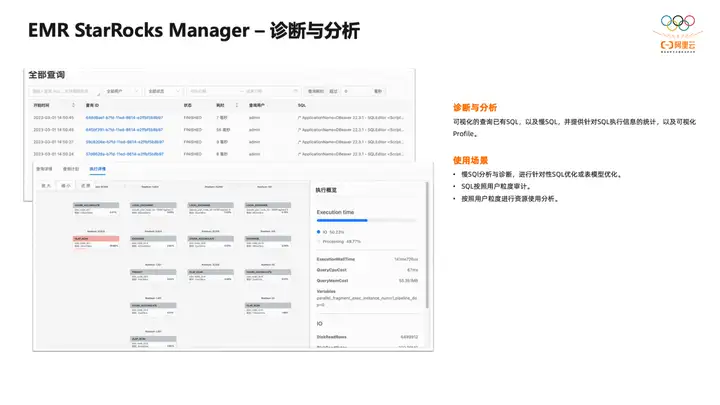The height and width of the screenshot is (405, 720).
Task: Open query ID link in the 9 毫秒 row
Action: [124, 142]
